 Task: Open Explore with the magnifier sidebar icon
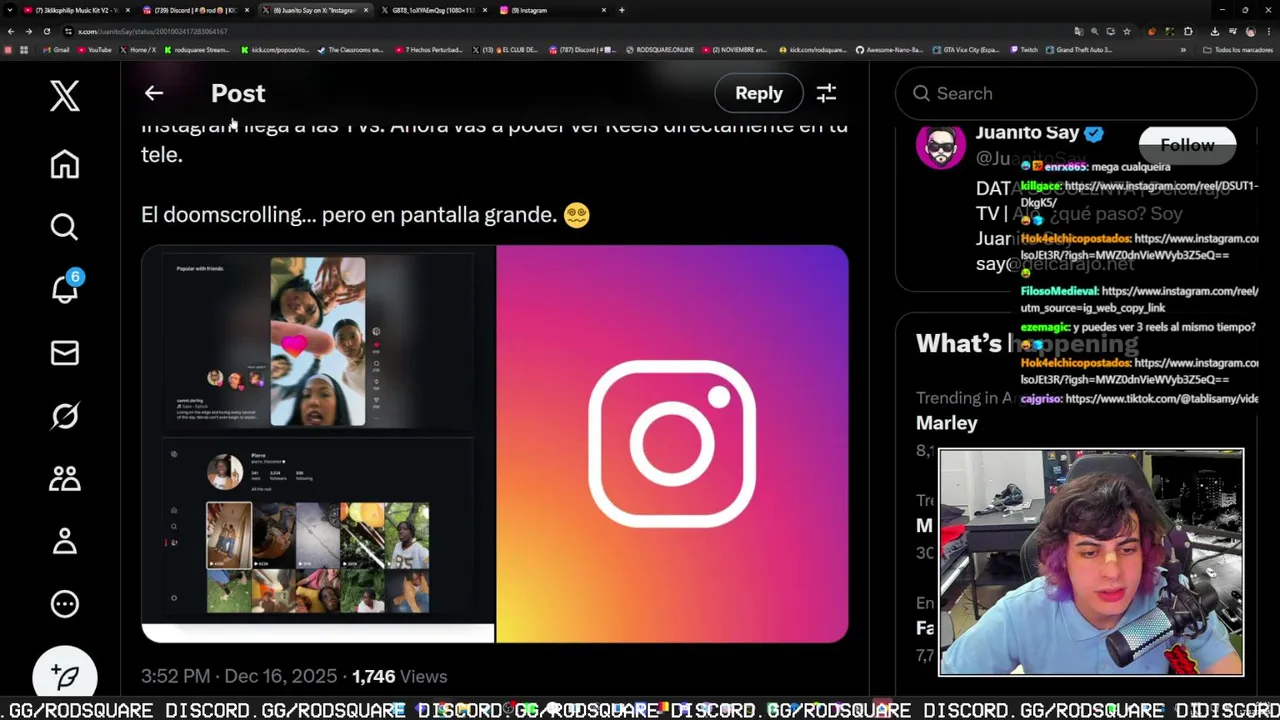pyautogui.click(x=65, y=227)
